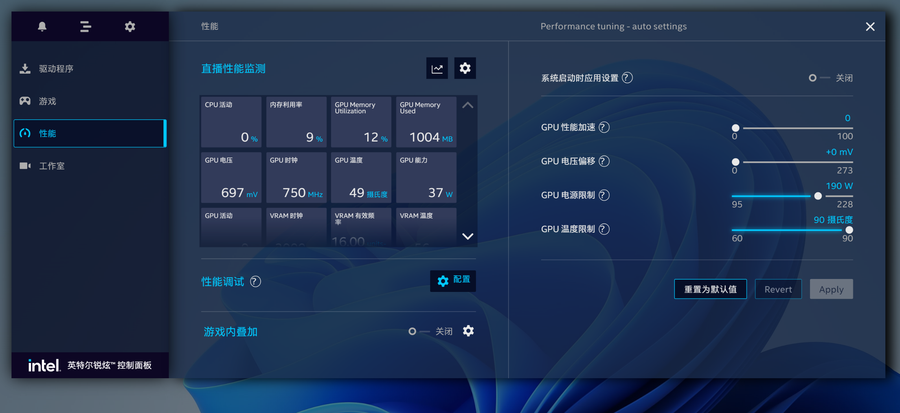This screenshot has width=900, height=413.
Task: Click help icon next to GPU 性能加速
Action: (x=604, y=128)
